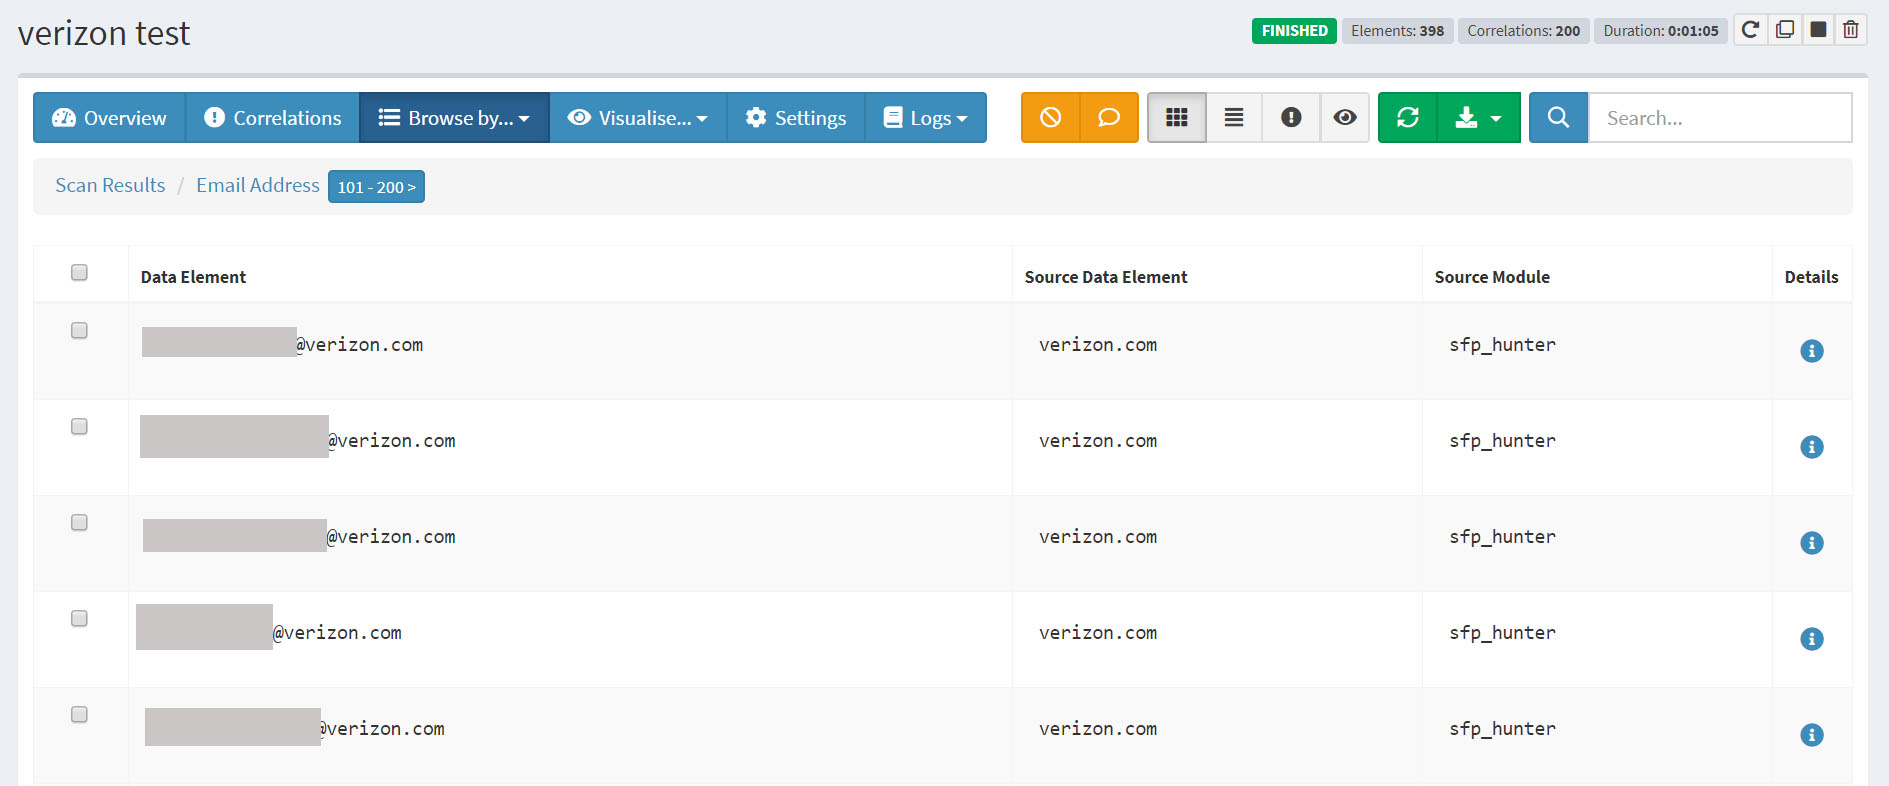Image resolution: width=1889 pixels, height=786 pixels.
Task: Tick the select-all checkbox in the header
Action: pyautogui.click(x=79, y=272)
